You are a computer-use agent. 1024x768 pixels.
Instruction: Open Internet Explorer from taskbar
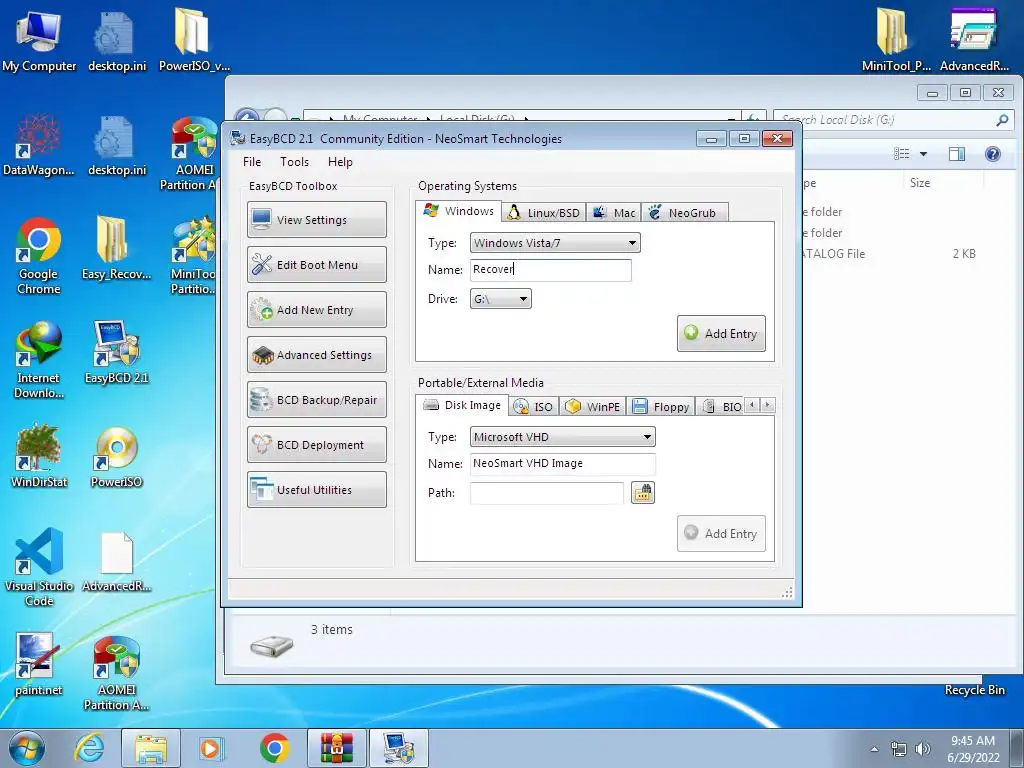pyautogui.click(x=89, y=748)
